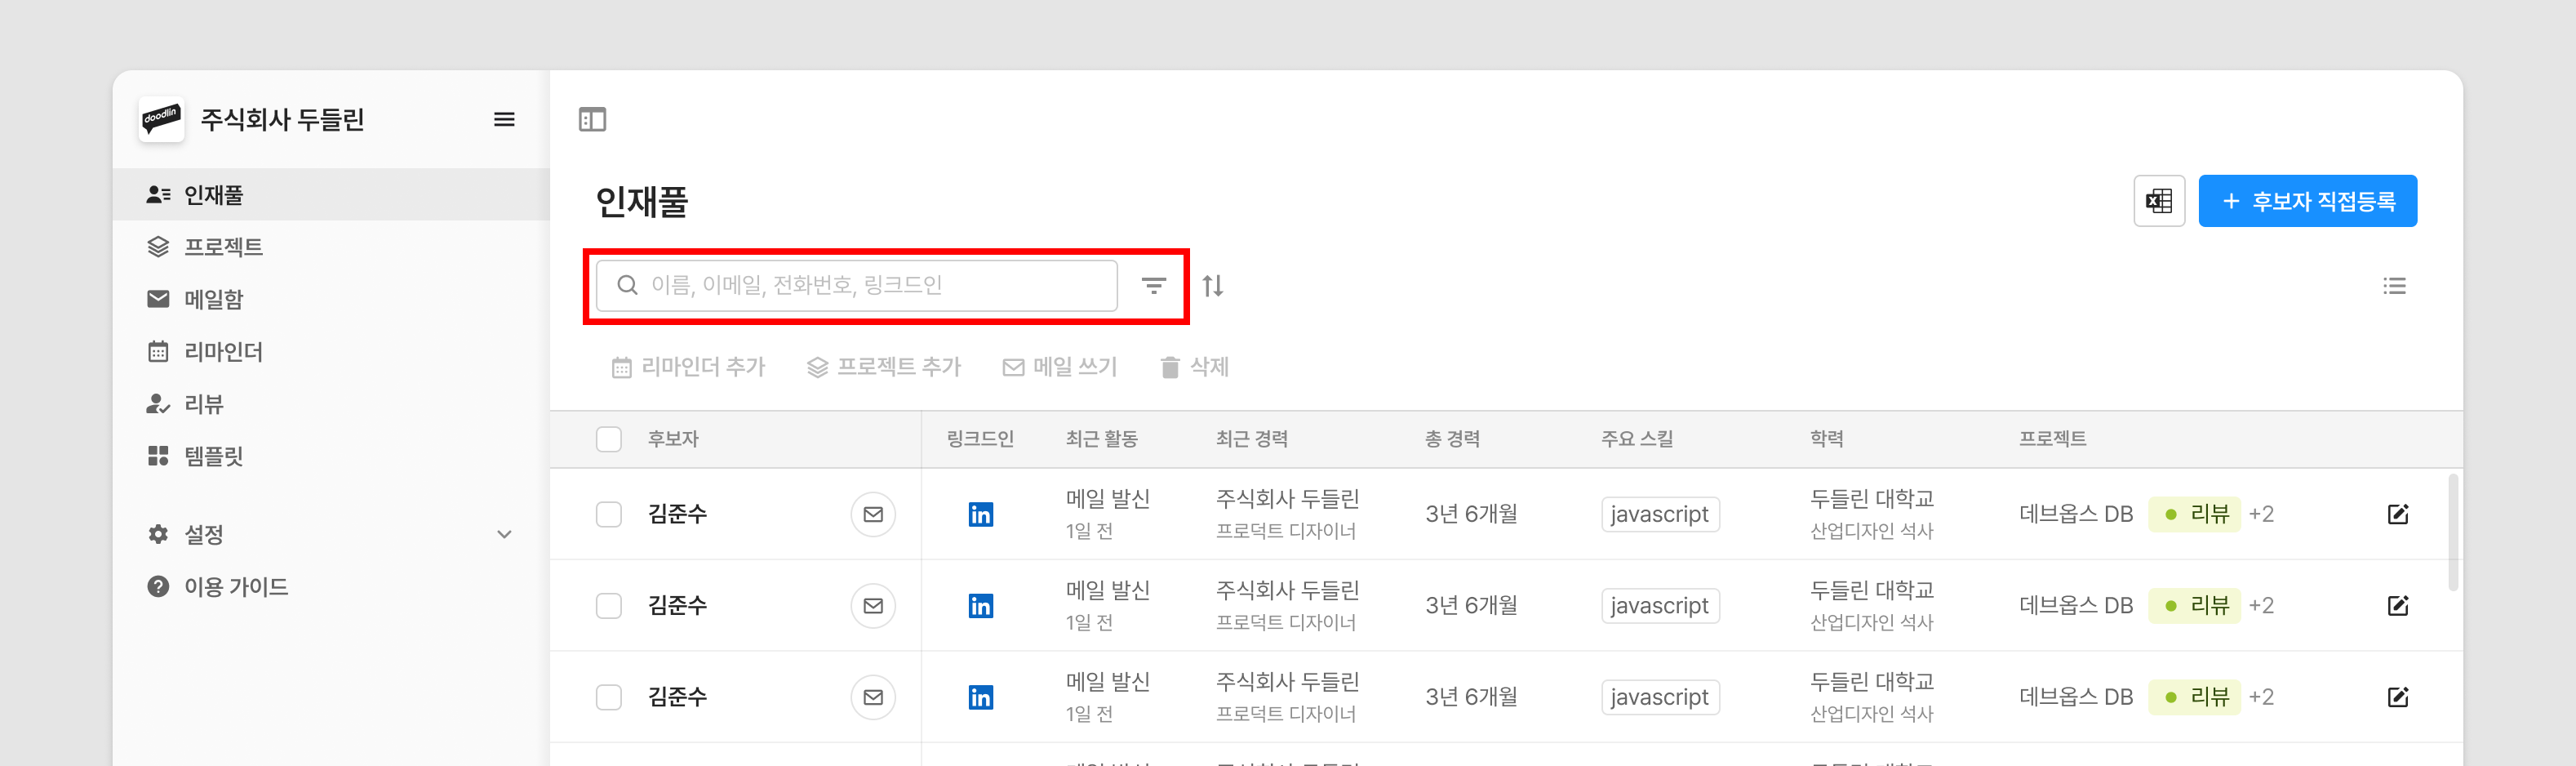
Task: Select 템플릿 in the sidebar
Action: (x=331, y=456)
